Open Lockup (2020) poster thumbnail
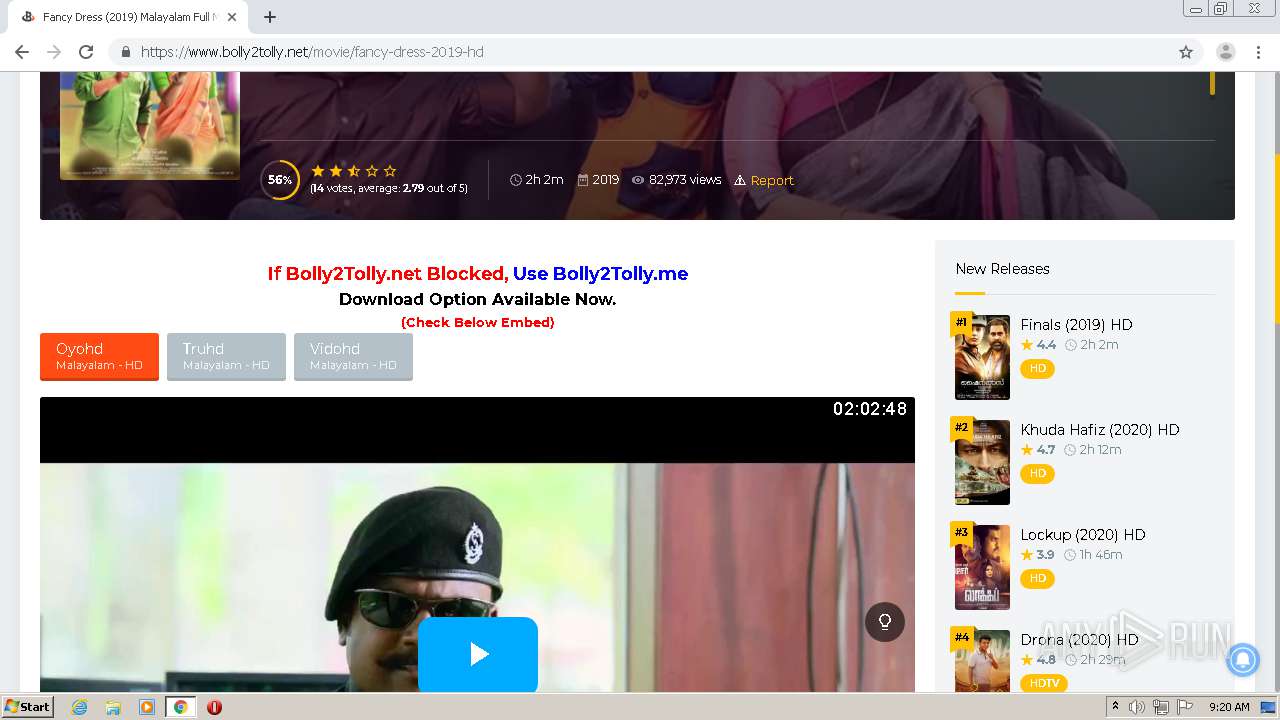This screenshot has width=1280, height=720. pyautogui.click(x=982, y=567)
